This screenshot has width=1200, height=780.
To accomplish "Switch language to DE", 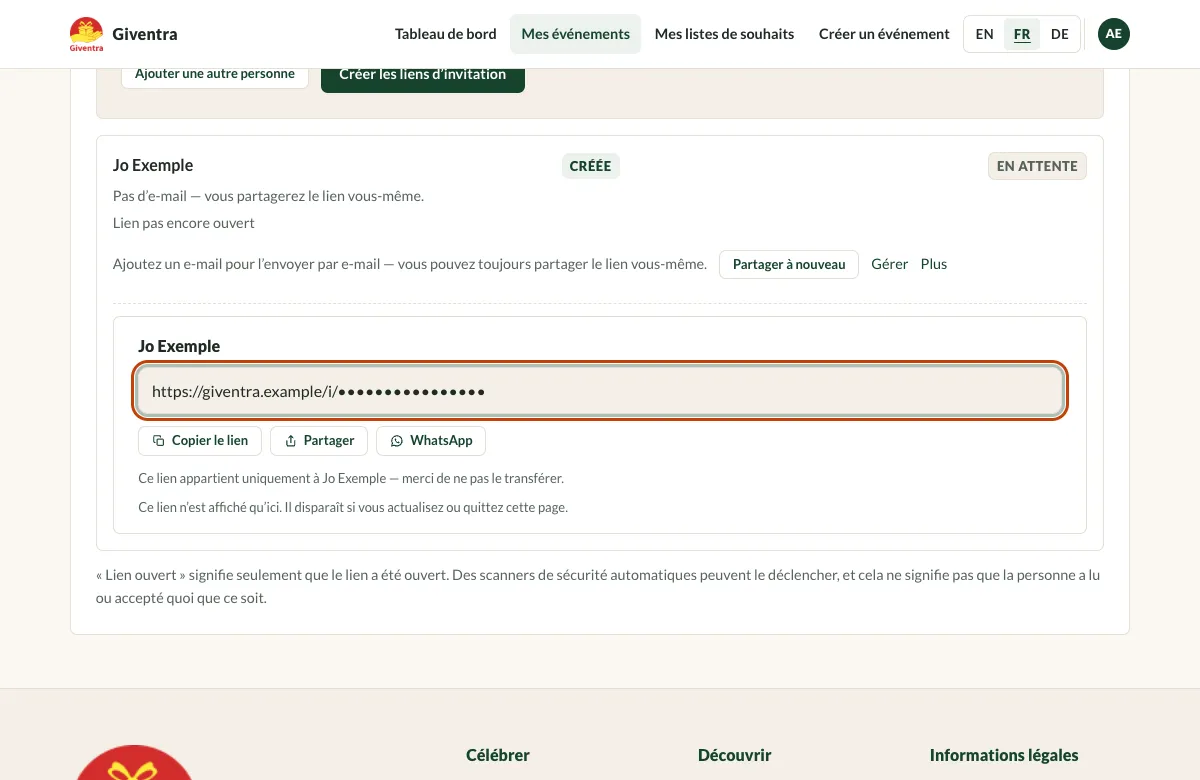I will click(1060, 34).
